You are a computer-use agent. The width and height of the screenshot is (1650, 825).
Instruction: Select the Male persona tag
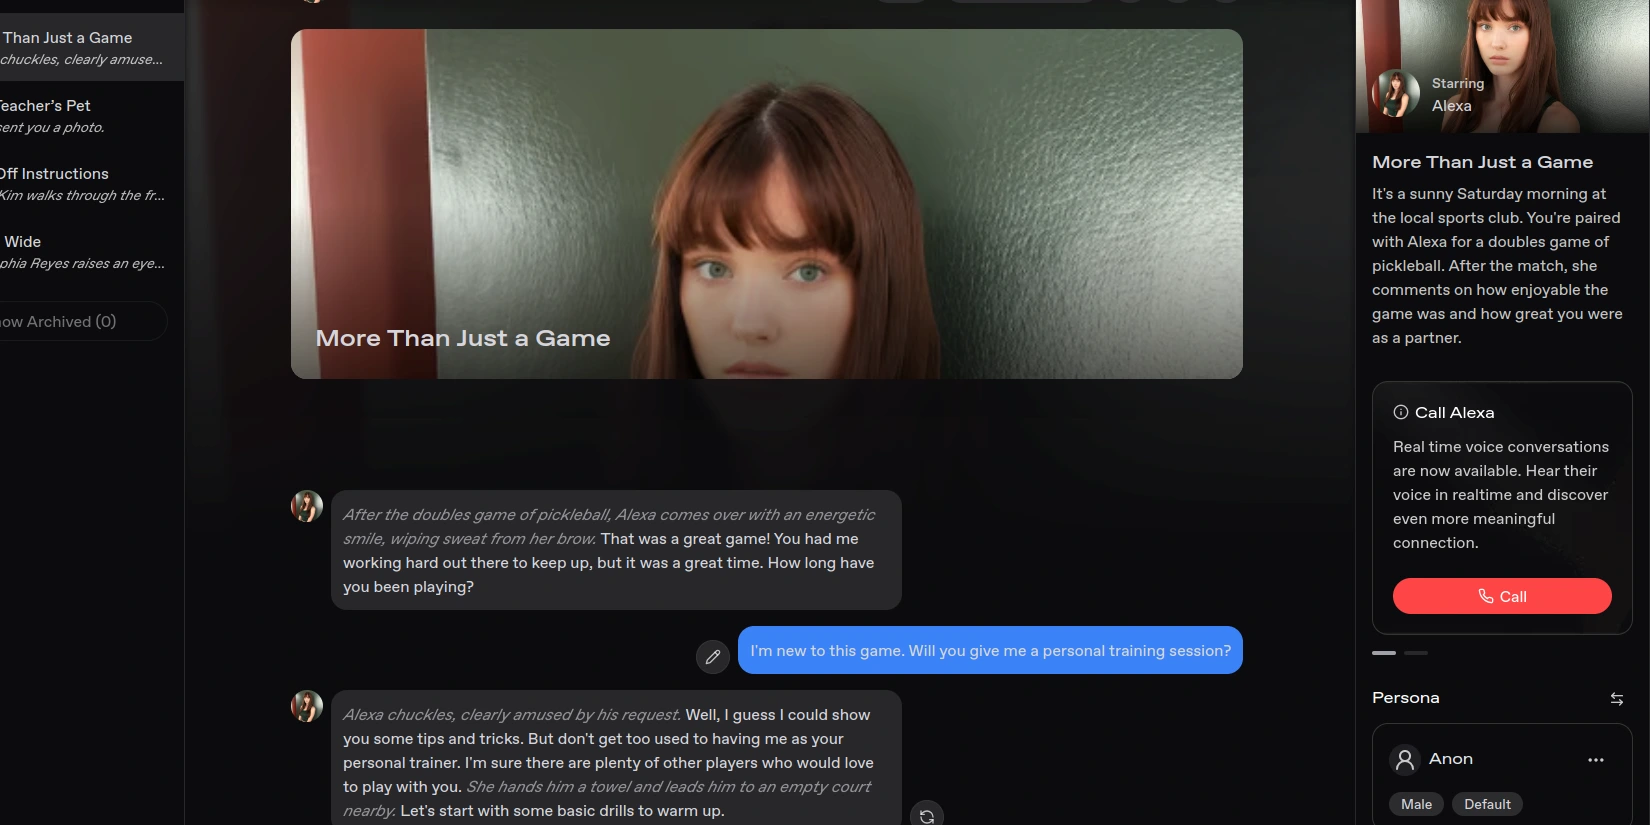(1415, 804)
